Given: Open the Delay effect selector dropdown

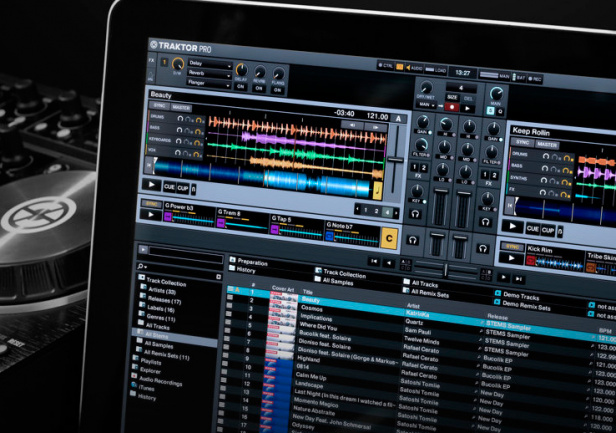Looking at the screenshot, I should 210,64.
